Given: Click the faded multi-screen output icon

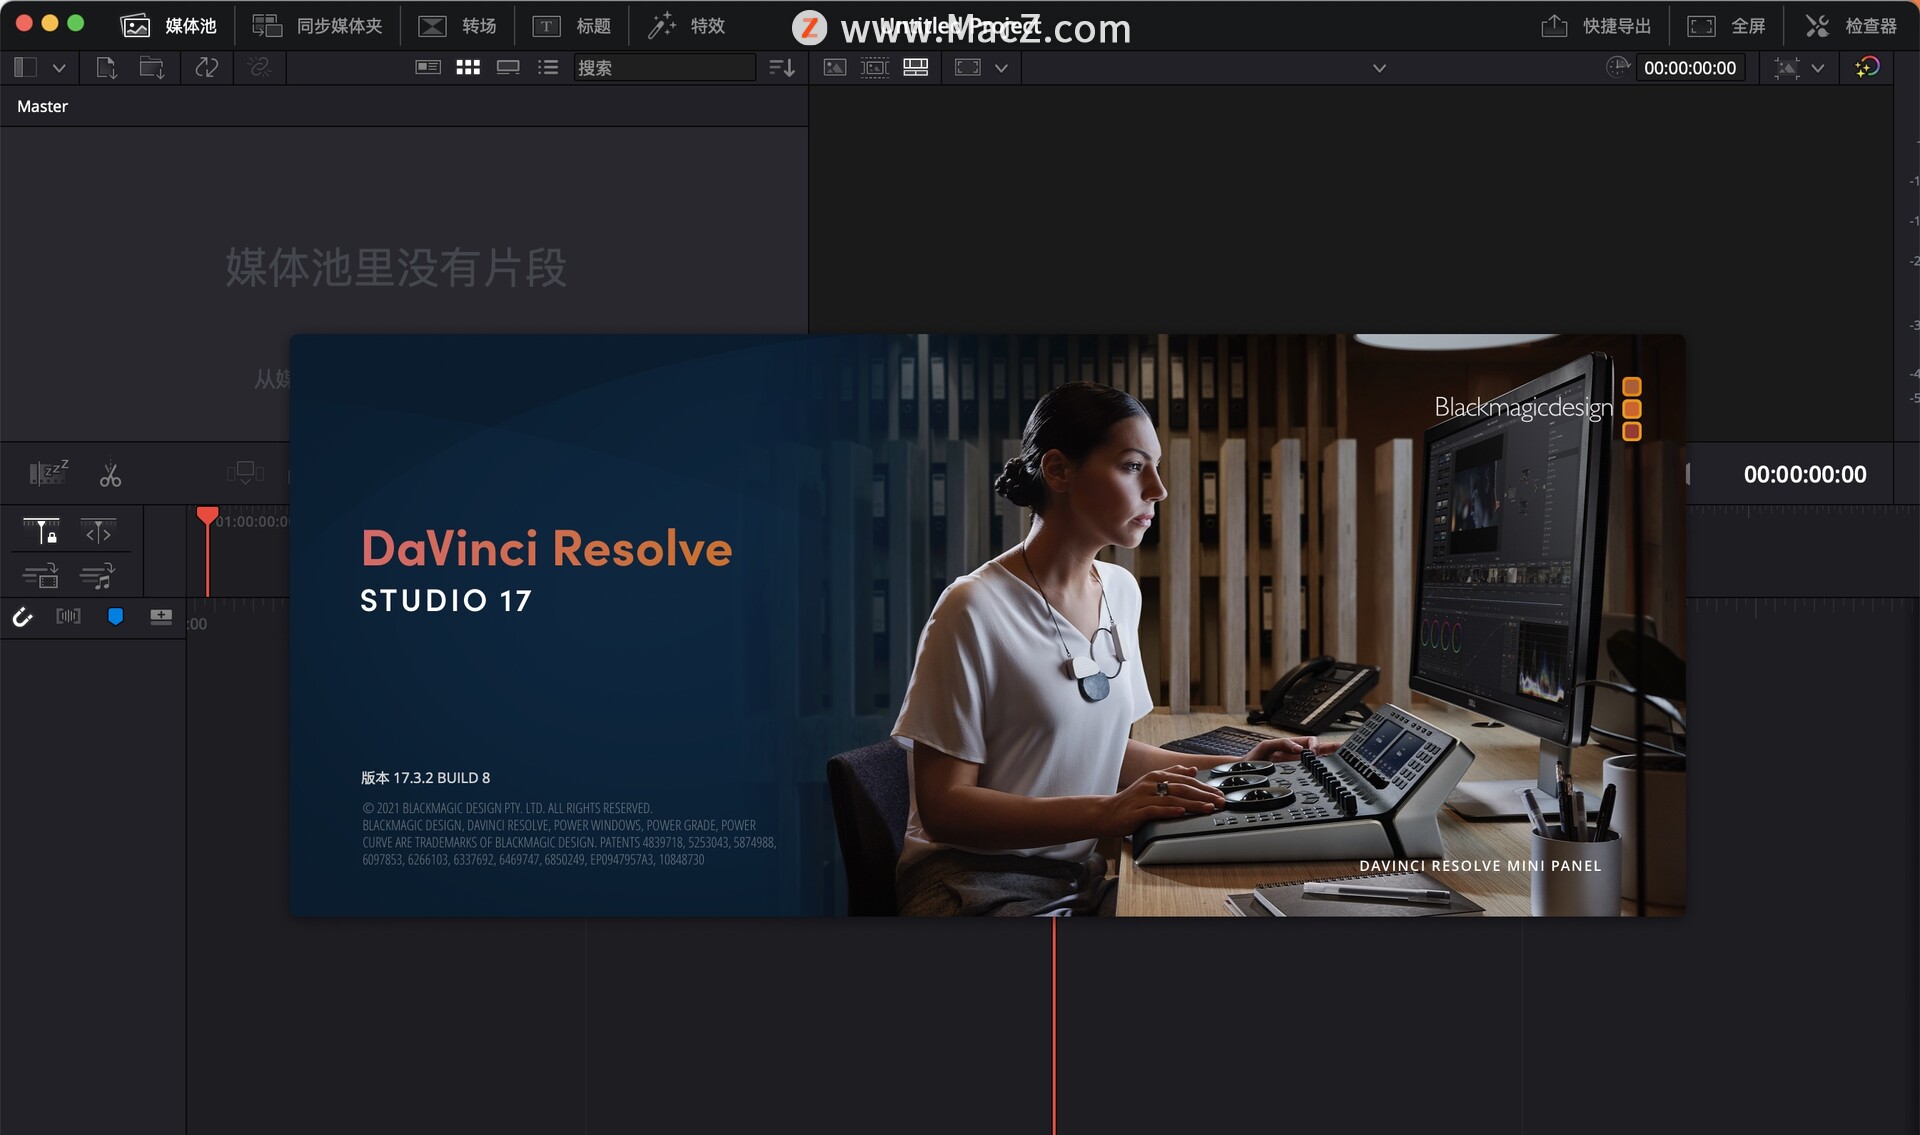Looking at the screenshot, I should 245,472.
